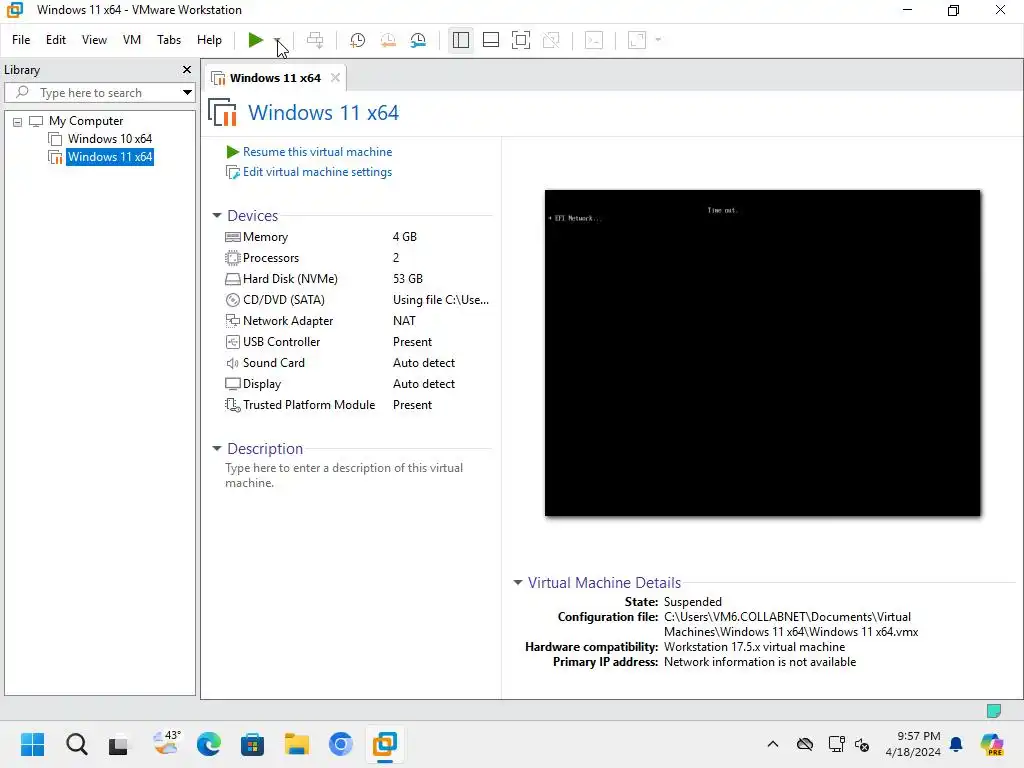The height and width of the screenshot is (768, 1024).
Task: Select My Computer in the library
Action: 86,121
